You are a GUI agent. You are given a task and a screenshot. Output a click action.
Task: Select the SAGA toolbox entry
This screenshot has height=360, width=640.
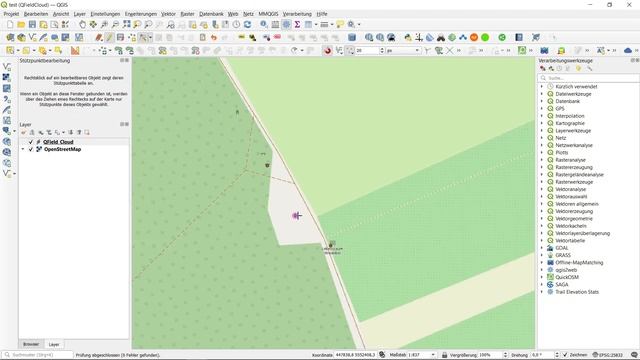pos(562,284)
